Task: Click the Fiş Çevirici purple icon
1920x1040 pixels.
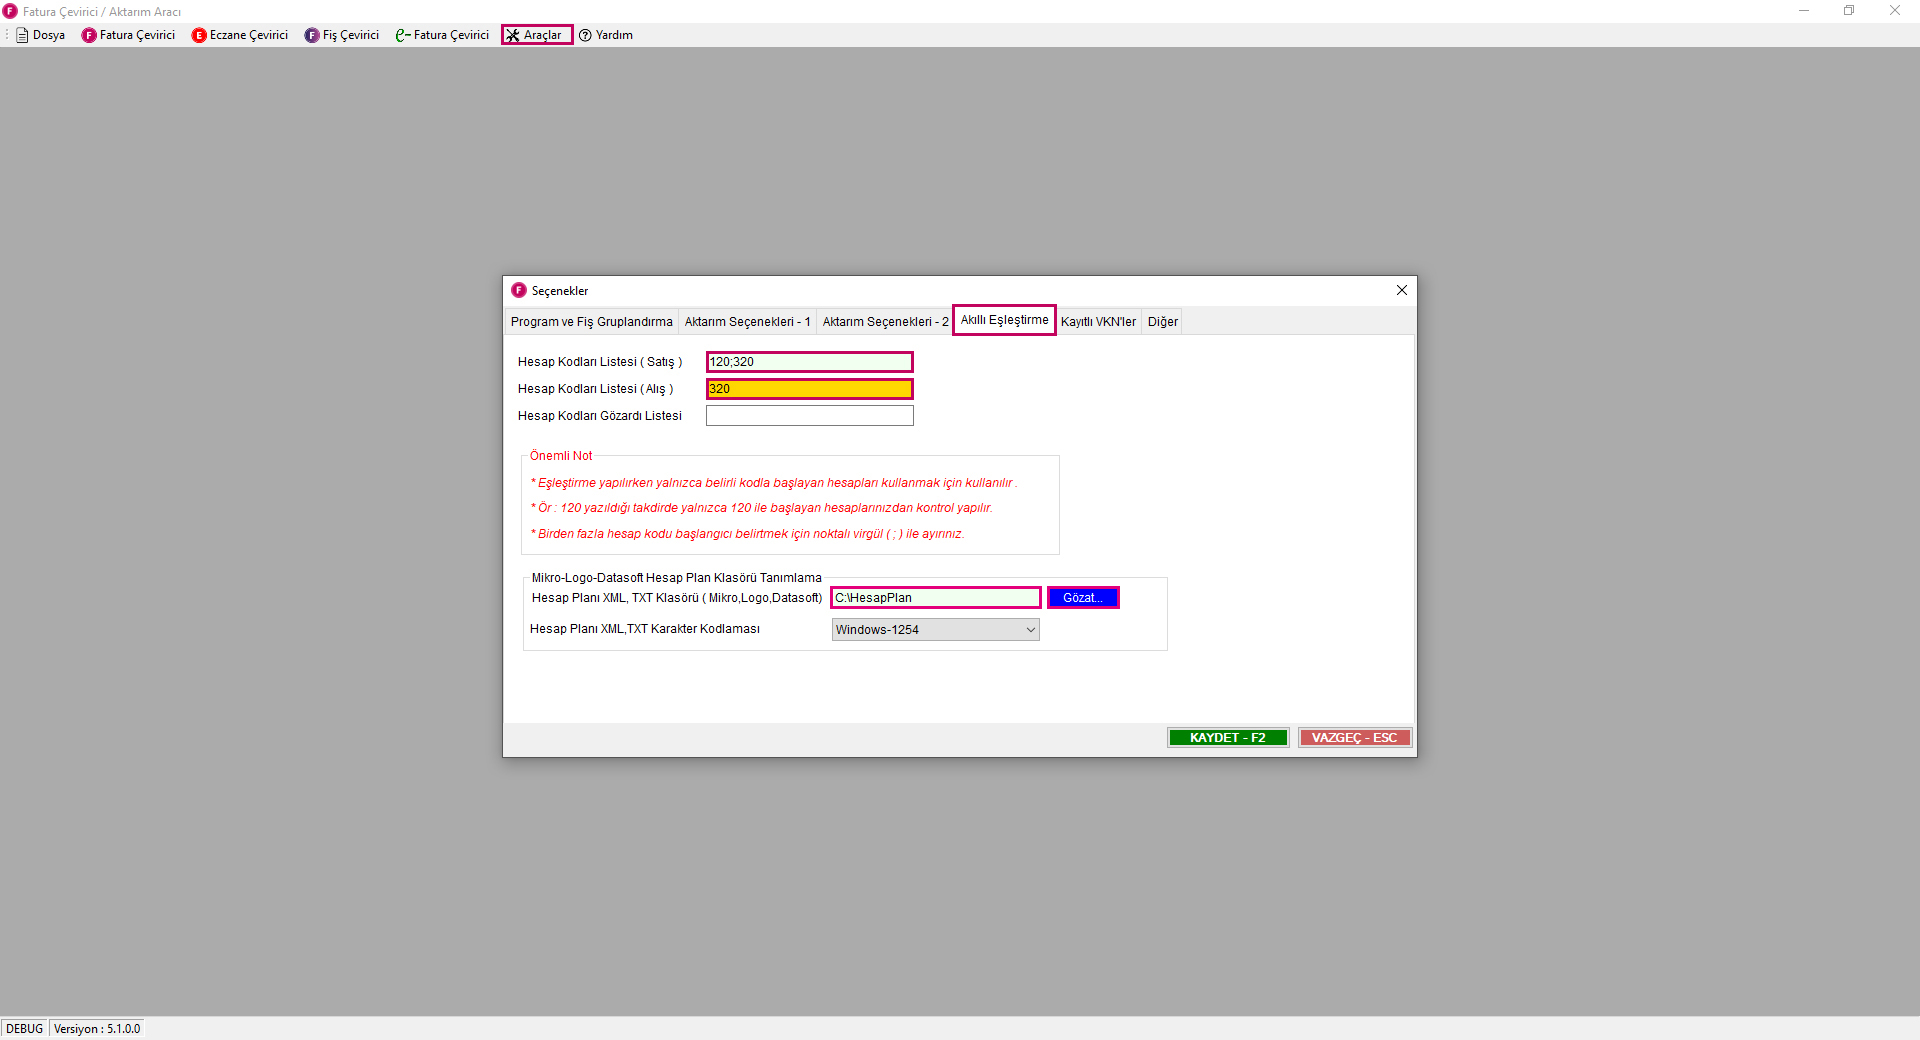Action: coord(312,35)
